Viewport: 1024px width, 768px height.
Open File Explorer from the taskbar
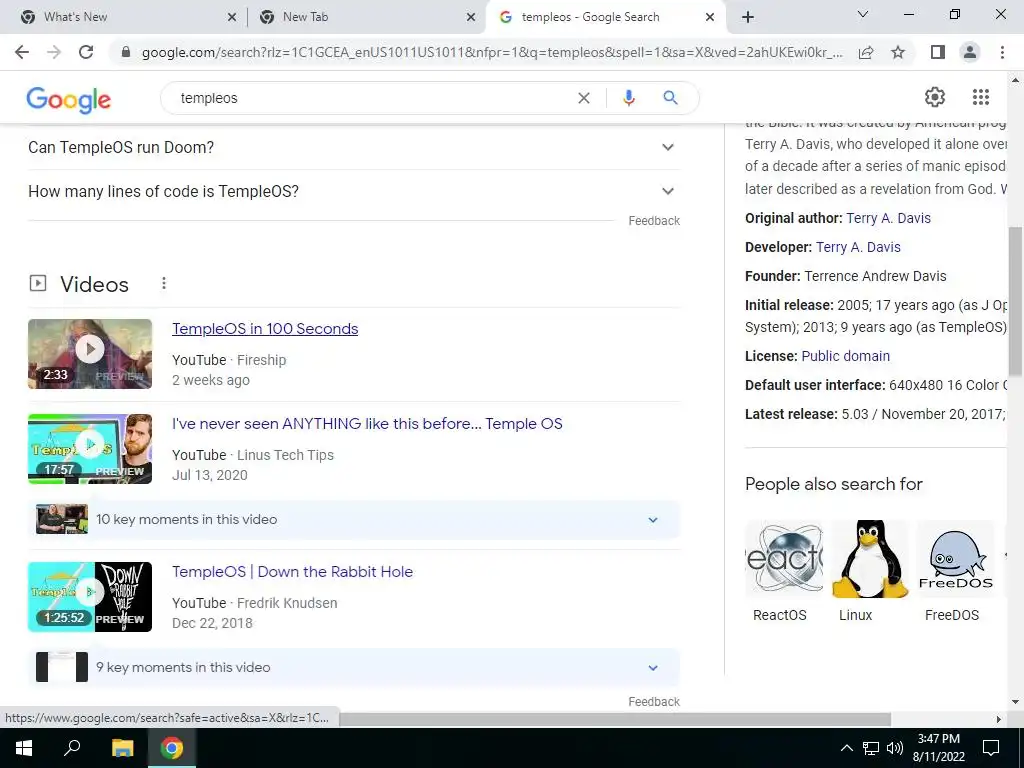click(122, 748)
